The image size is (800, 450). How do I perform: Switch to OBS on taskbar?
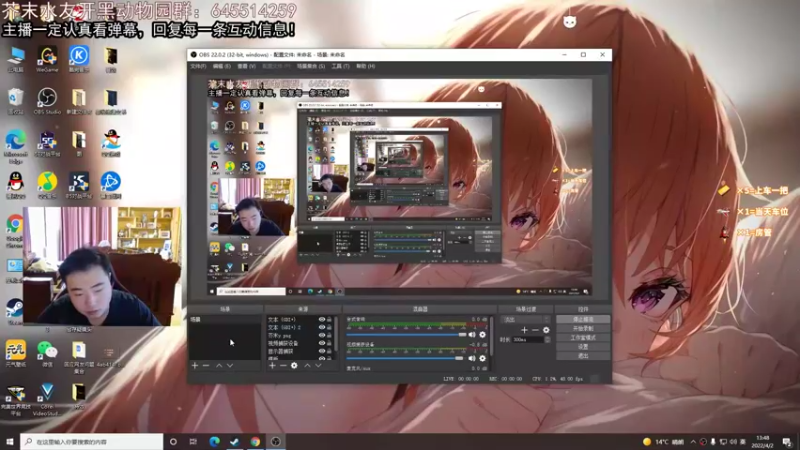pos(276,442)
